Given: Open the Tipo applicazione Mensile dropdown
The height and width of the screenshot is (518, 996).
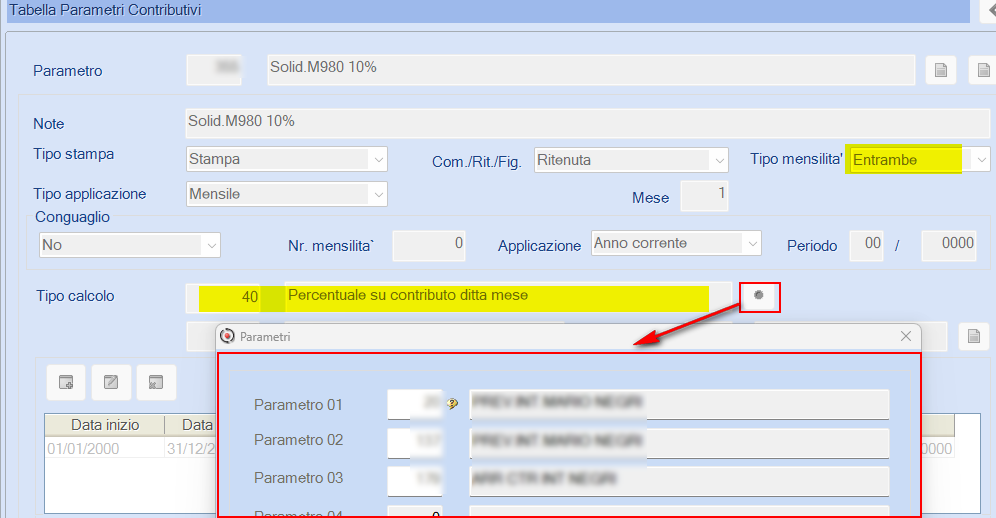Looking at the screenshot, I should click(x=379, y=194).
